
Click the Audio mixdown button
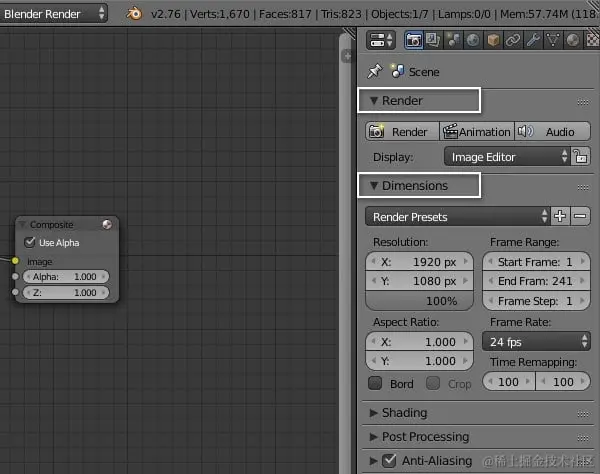(x=552, y=132)
